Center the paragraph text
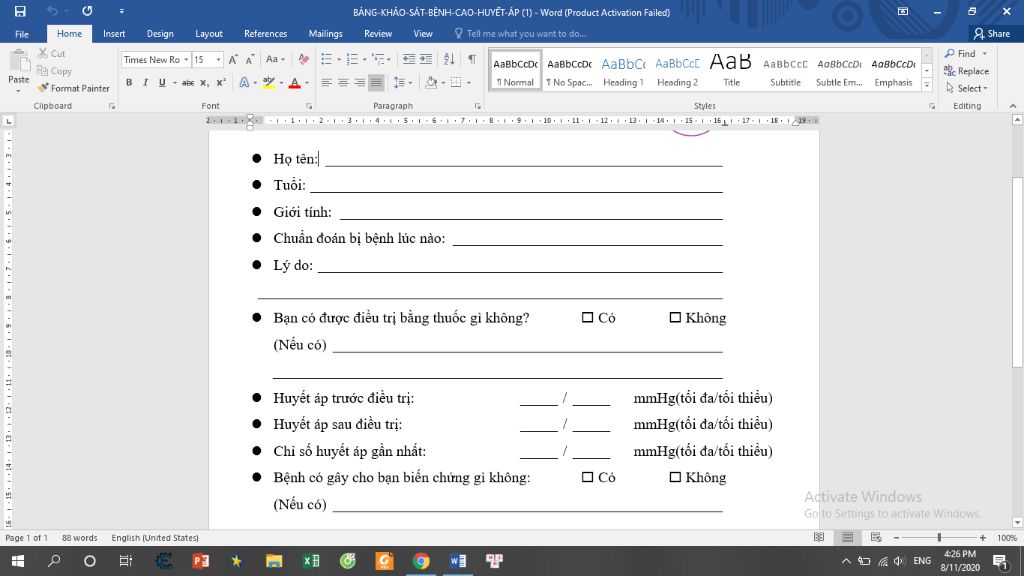Screen dimensions: 1024x576 click(343, 83)
